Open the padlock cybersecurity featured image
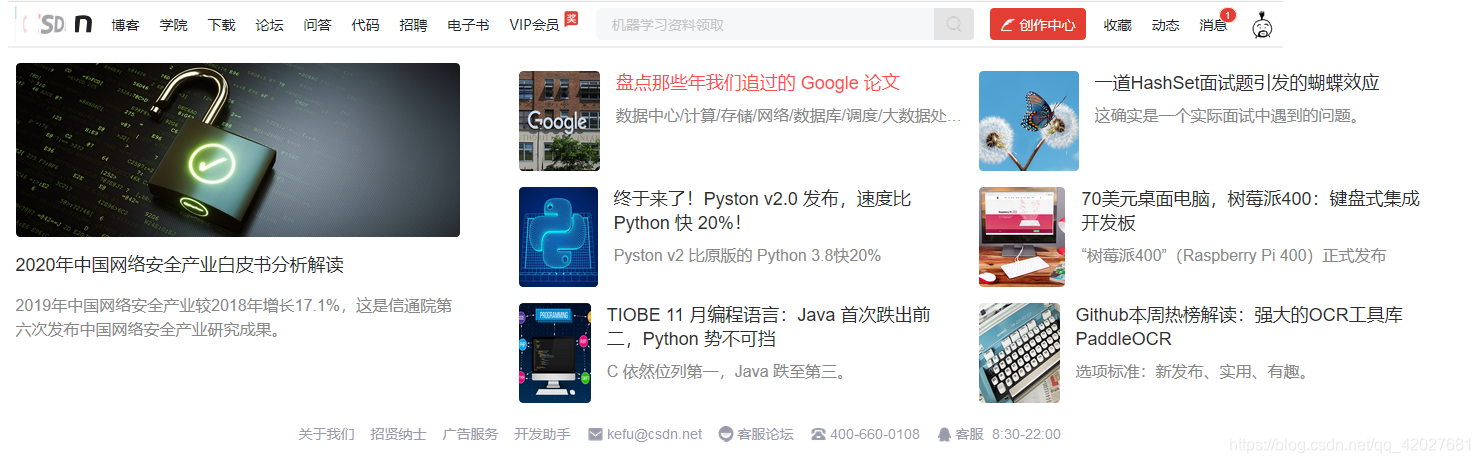This screenshot has height=463, width=1480. click(238, 150)
